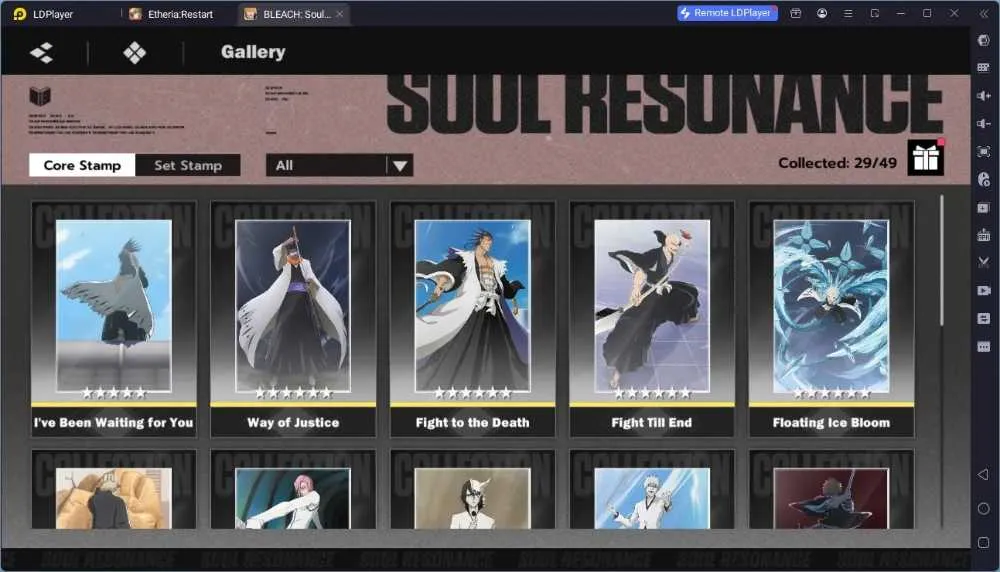The height and width of the screenshot is (572, 1000).
Task: Click the Android recent apps square button
Action: [983, 543]
